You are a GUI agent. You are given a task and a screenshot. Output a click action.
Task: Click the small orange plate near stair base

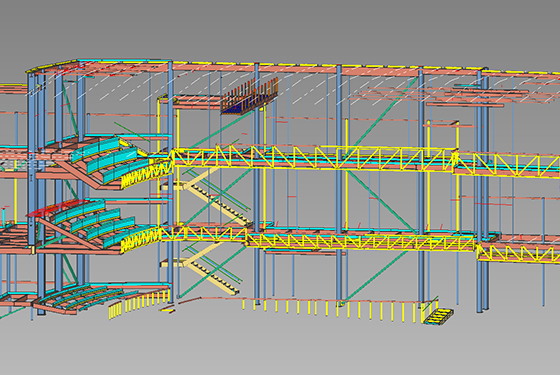click(167, 309)
